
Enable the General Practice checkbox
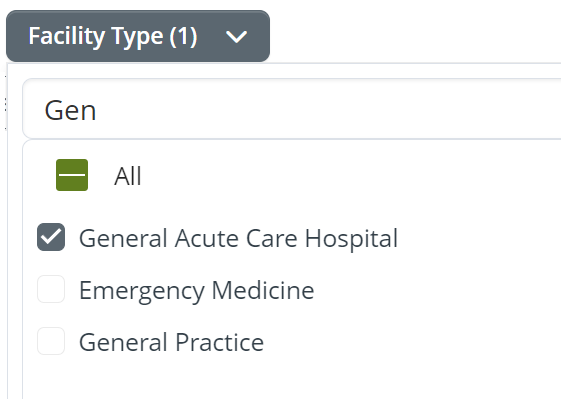click(x=51, y=341)
